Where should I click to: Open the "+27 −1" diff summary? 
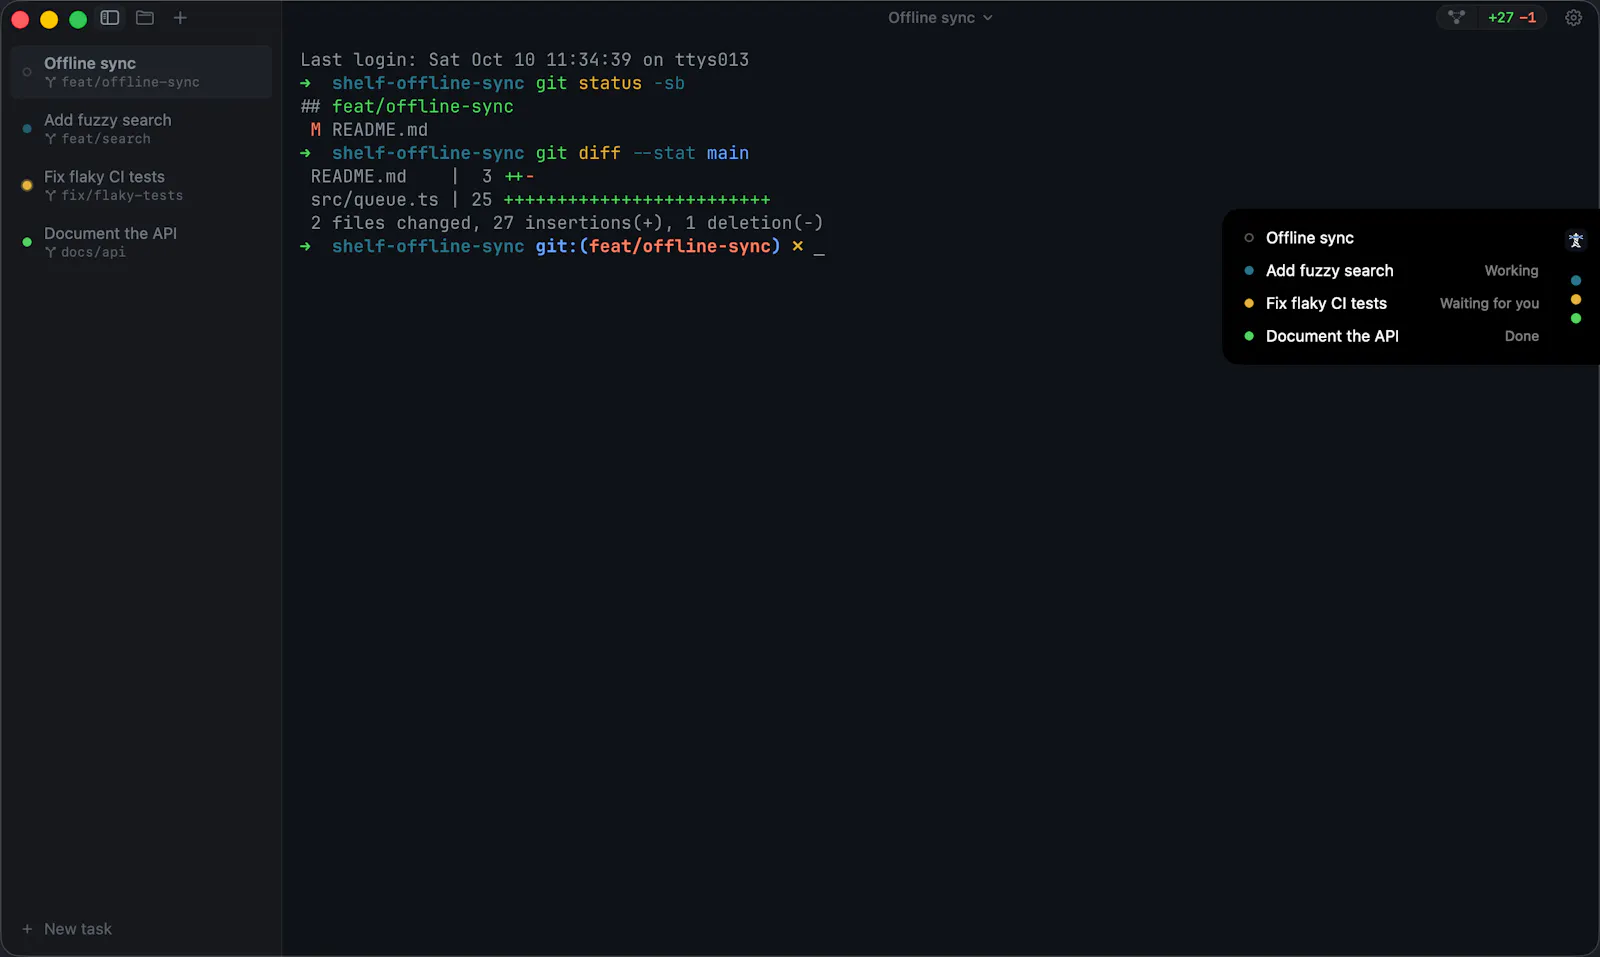(x=1512, y=17)
